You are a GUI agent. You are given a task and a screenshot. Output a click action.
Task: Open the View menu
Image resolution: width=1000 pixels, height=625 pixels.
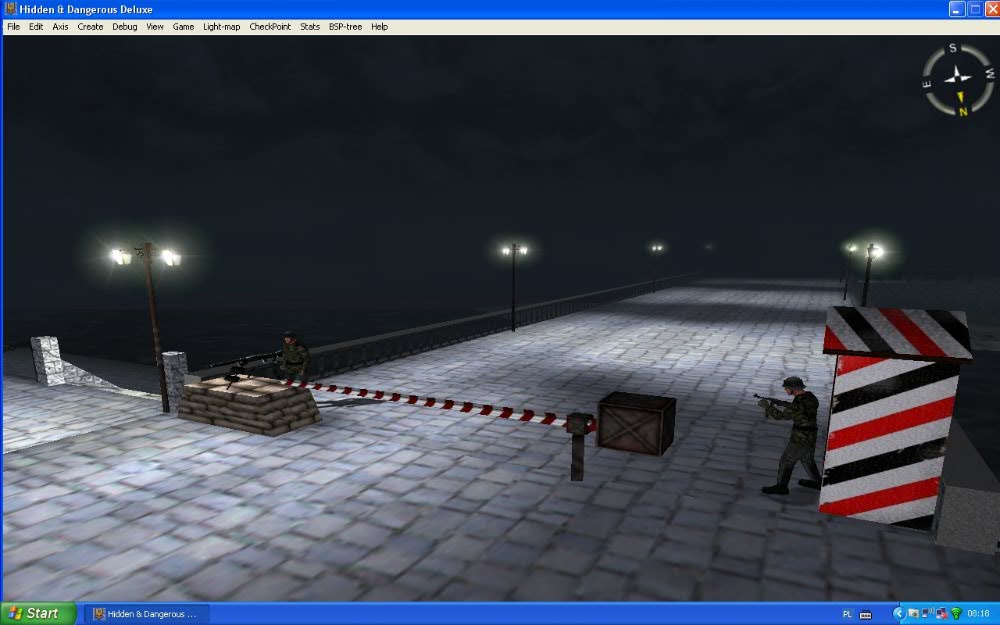tap(155, 27)
